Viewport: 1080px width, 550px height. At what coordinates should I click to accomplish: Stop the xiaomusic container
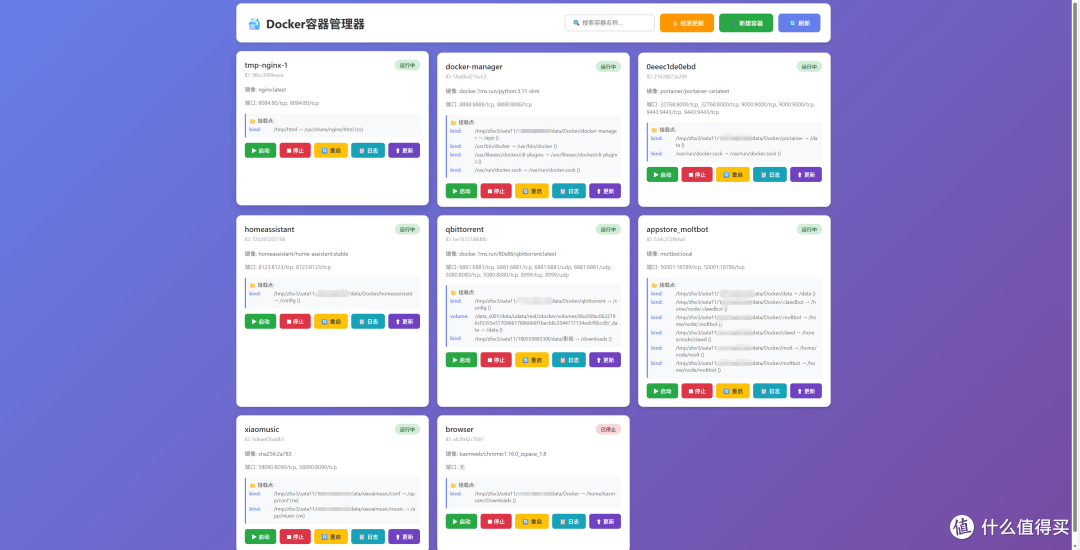tap(295, 536)
